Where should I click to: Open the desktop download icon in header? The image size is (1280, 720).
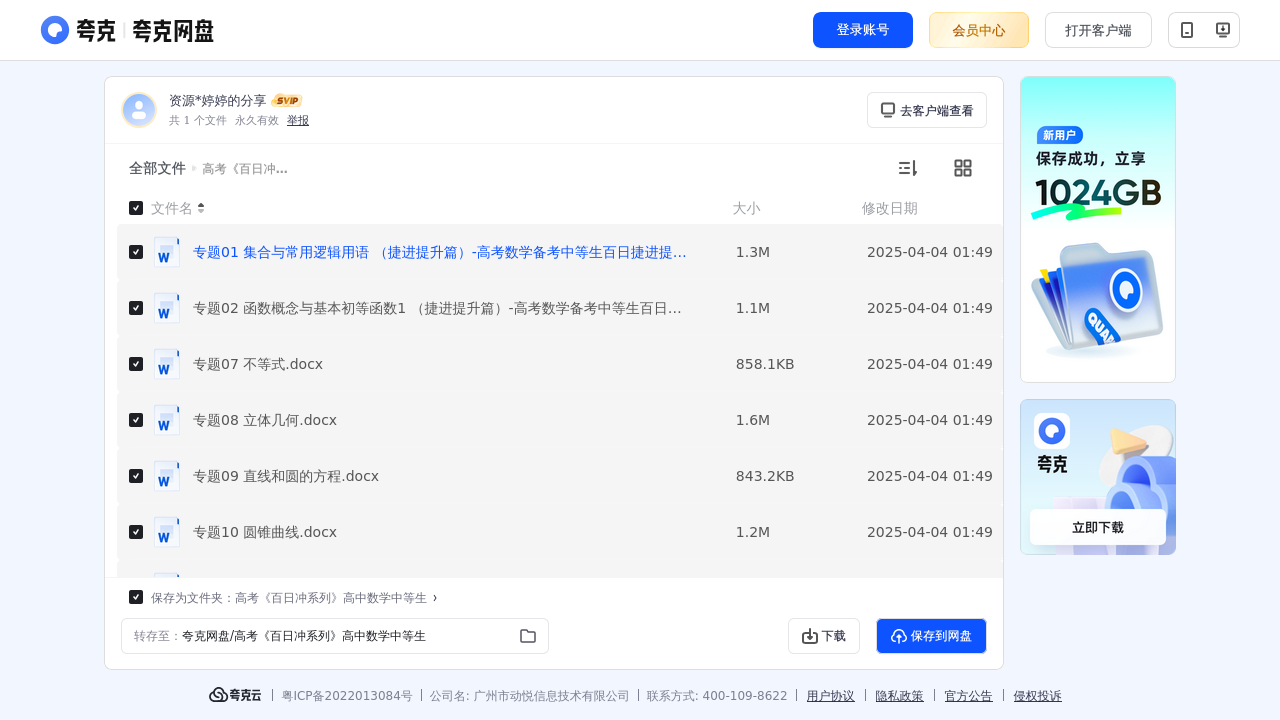coord(1222,30)
